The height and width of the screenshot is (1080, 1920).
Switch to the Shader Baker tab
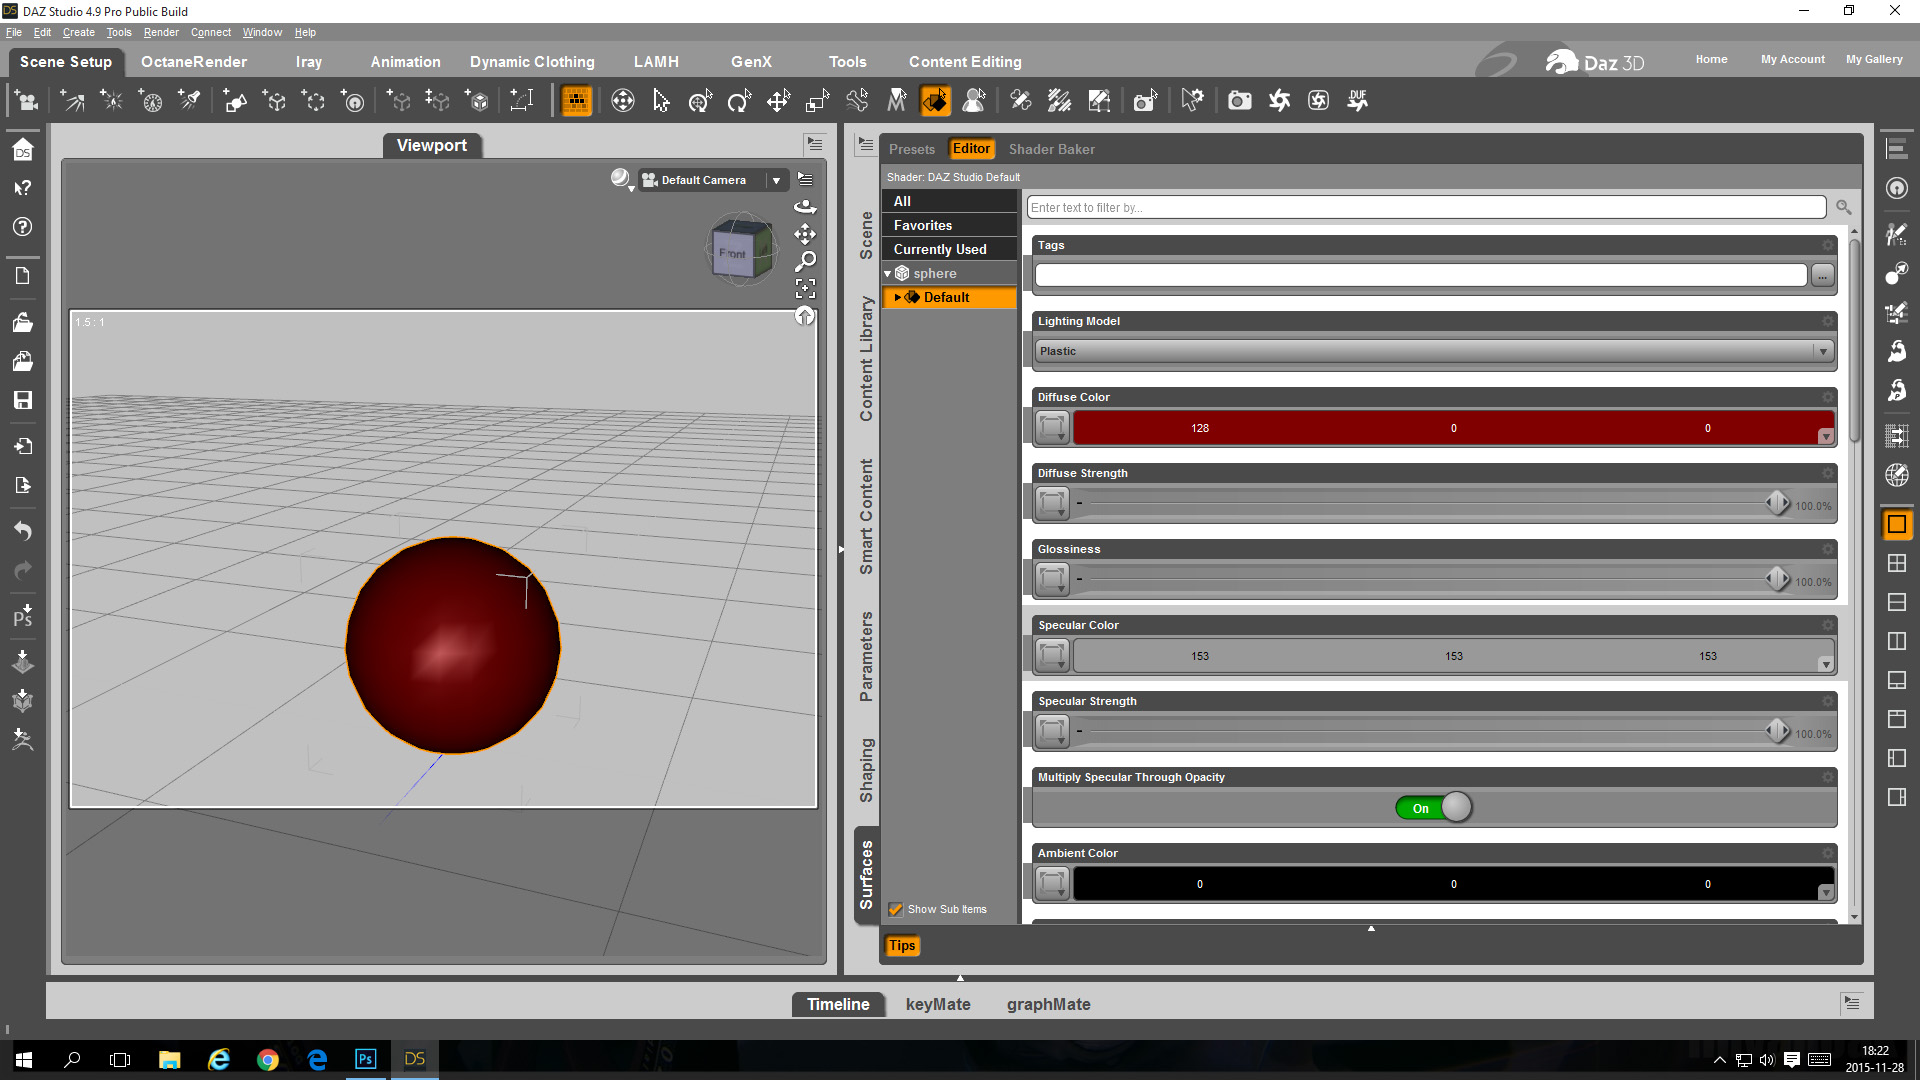pos(1051,149)
